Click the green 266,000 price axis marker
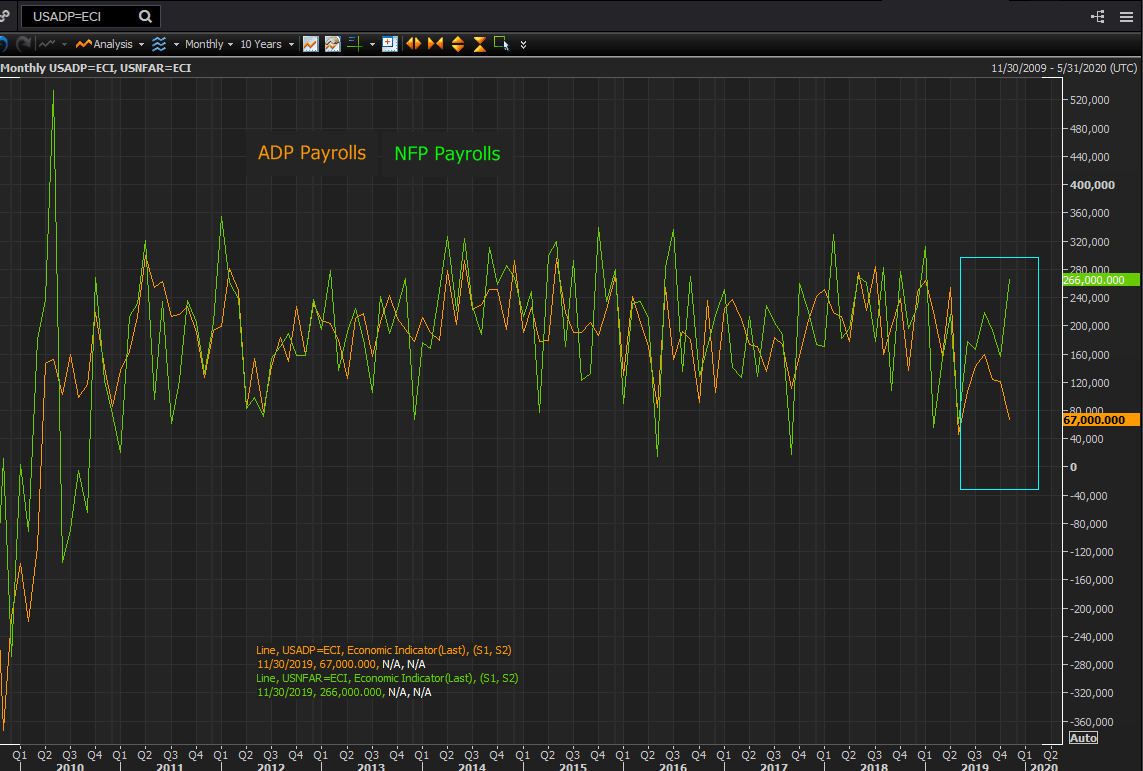This screenshot has height=771, width=1143. pos(1101,280)
